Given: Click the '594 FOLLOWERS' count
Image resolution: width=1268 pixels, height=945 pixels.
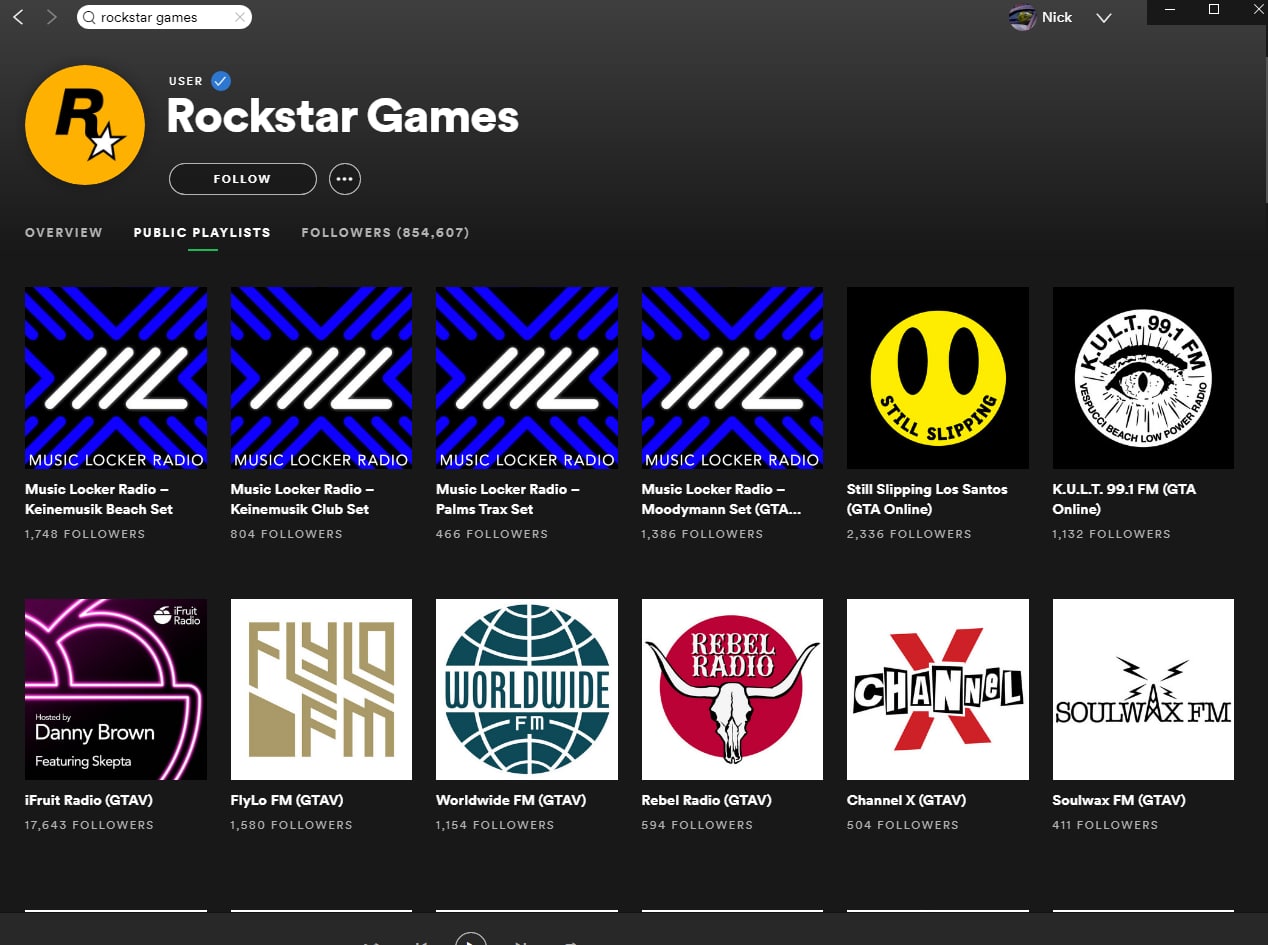Looking at the screenshot, I should tap(698, 825).
